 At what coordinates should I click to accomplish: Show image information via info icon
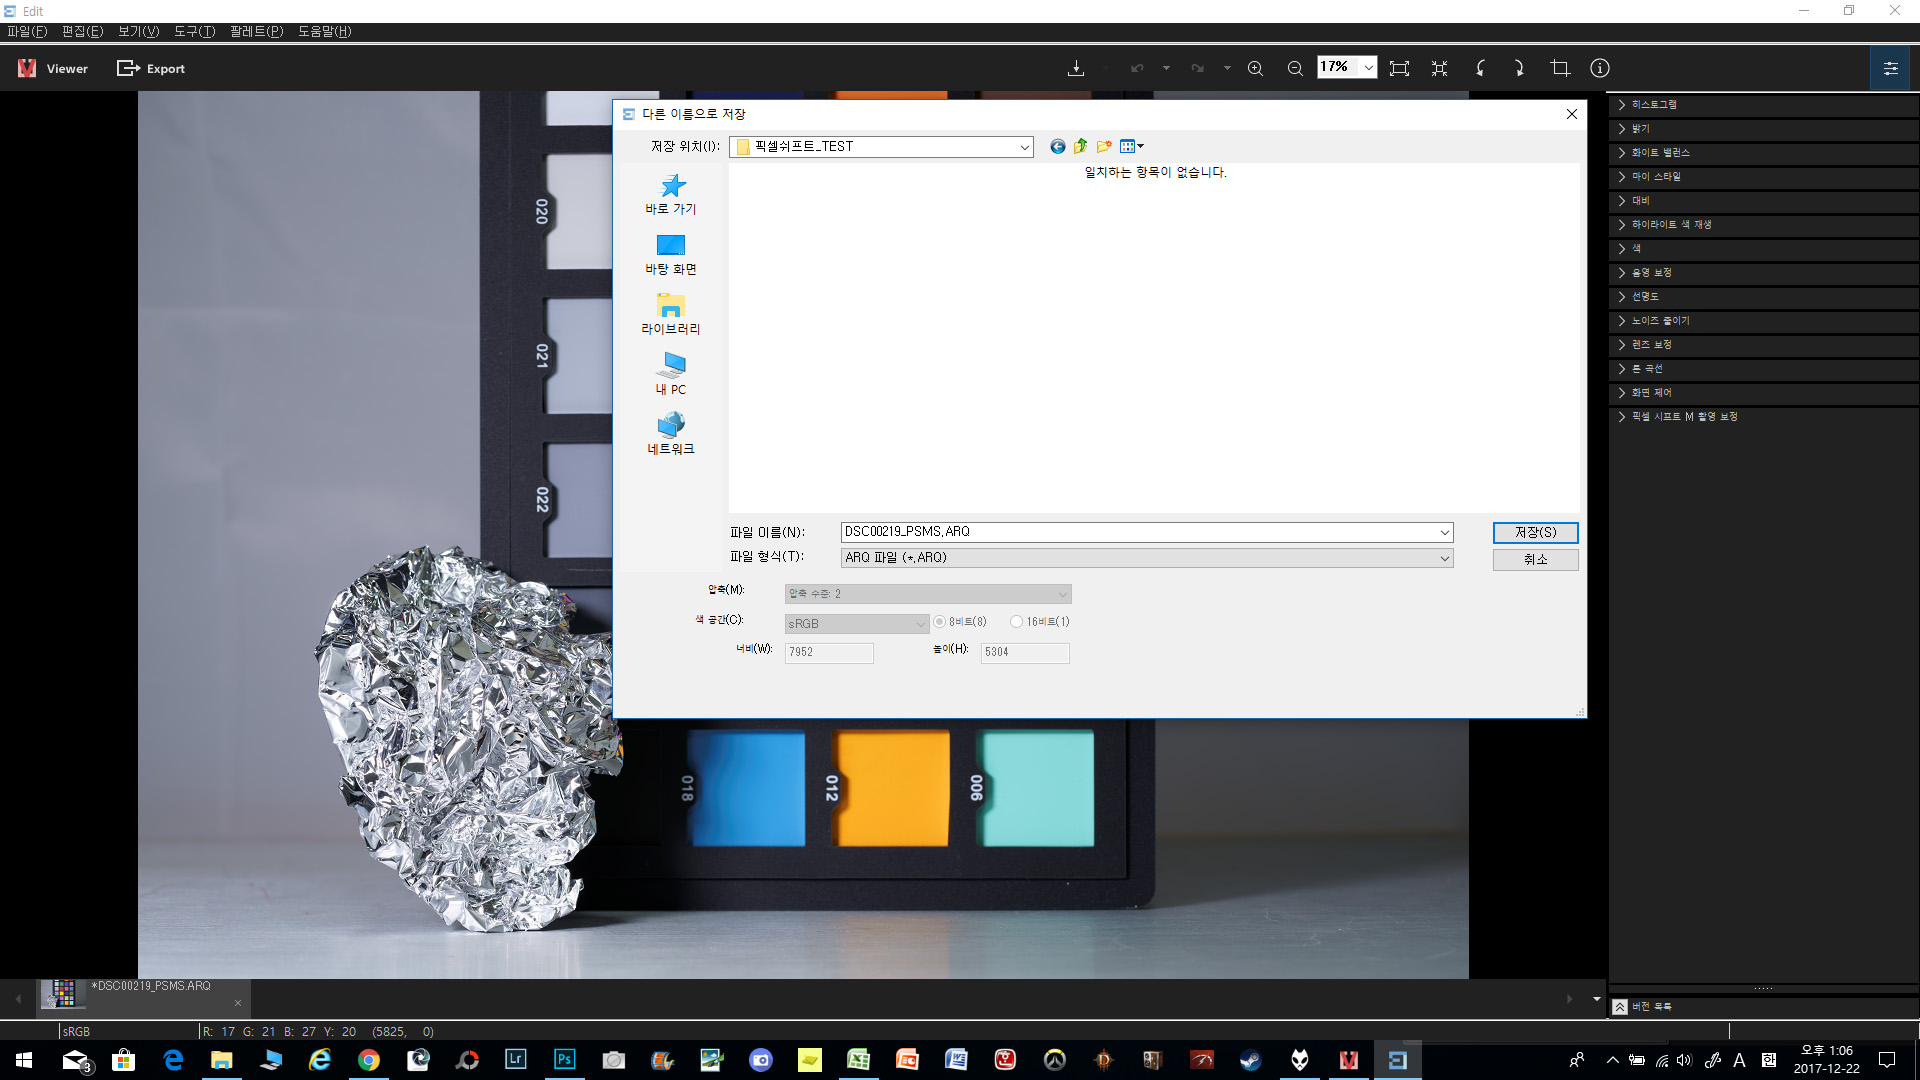pos(1599,68)
